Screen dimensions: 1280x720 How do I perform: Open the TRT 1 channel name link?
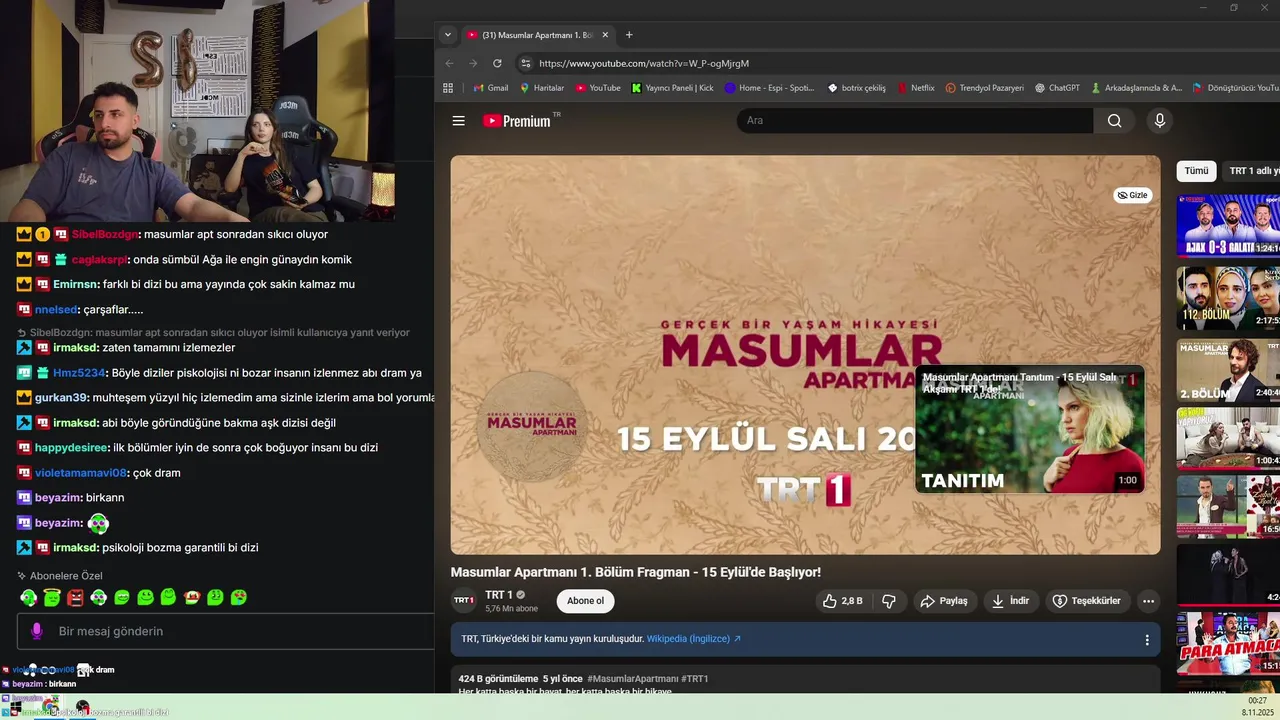click(x=499, y=595)
